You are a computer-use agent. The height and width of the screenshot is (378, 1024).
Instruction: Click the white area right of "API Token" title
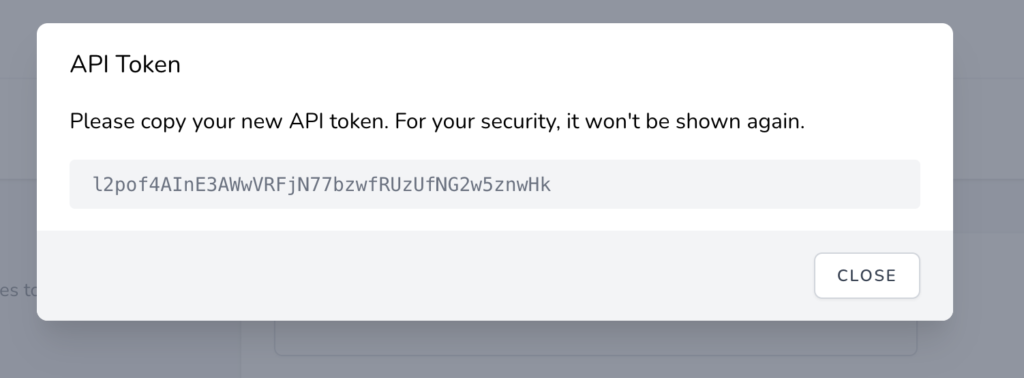562,65
